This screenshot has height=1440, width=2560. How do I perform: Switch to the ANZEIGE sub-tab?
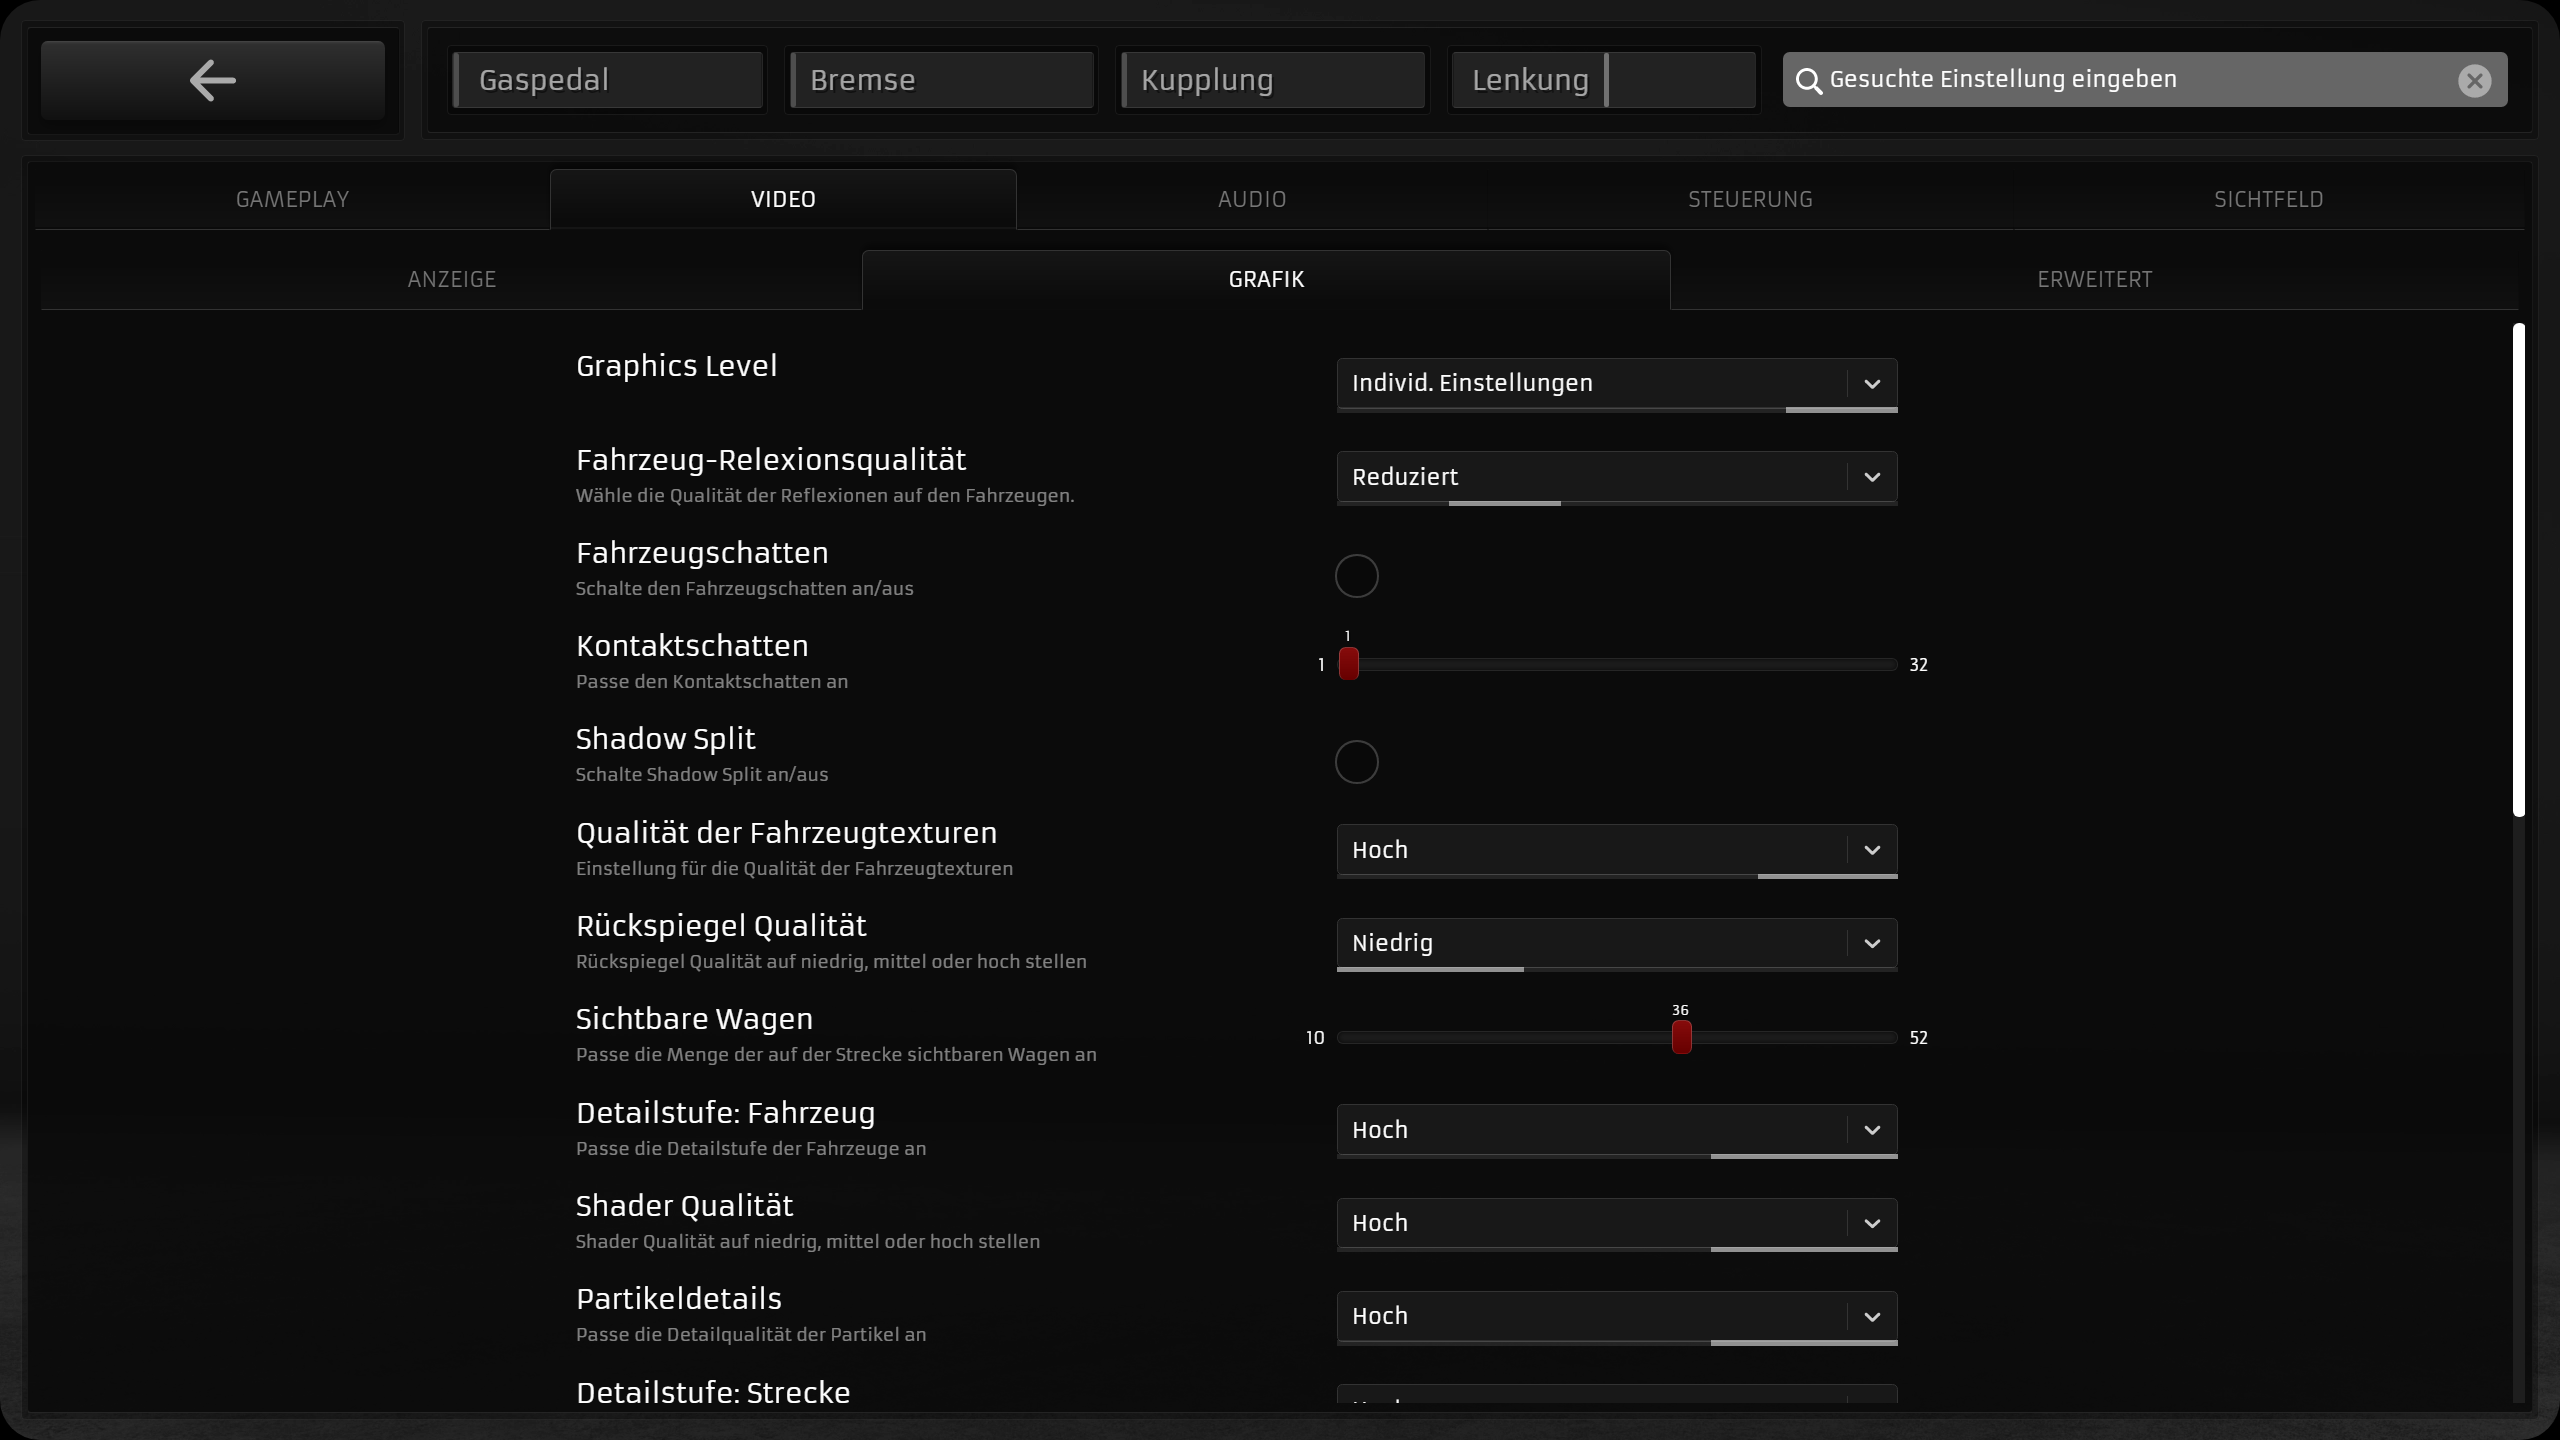[451, 280]
